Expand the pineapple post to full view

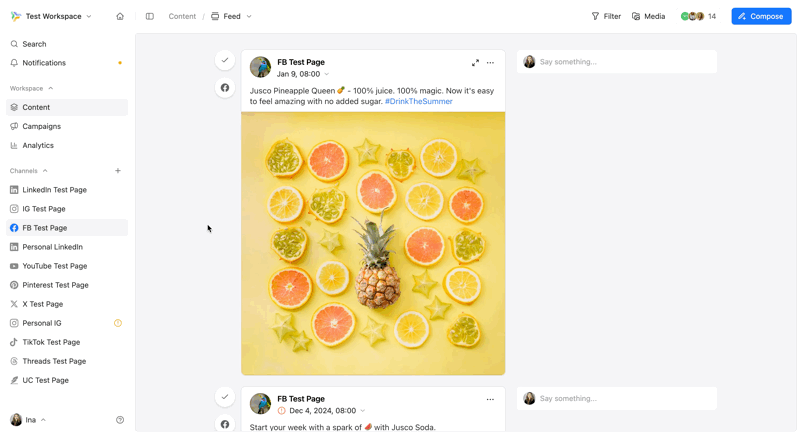click(475, 63)
